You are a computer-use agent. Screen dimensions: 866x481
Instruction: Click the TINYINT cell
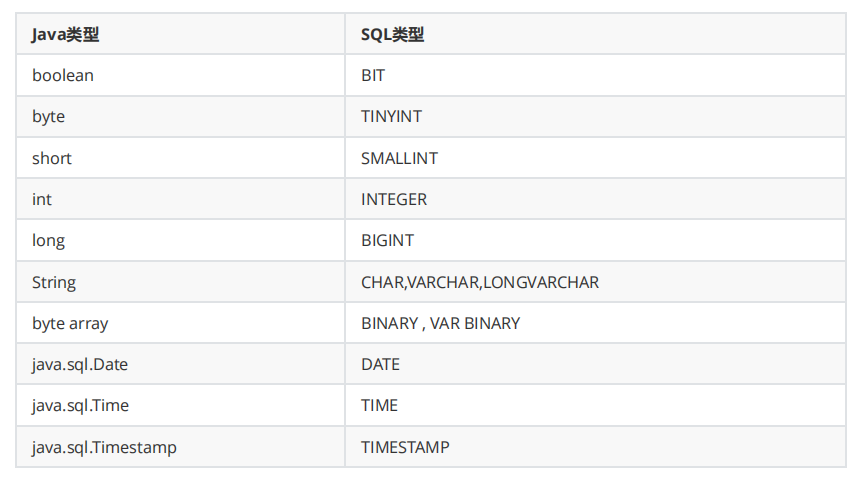[x=391, y=116]
